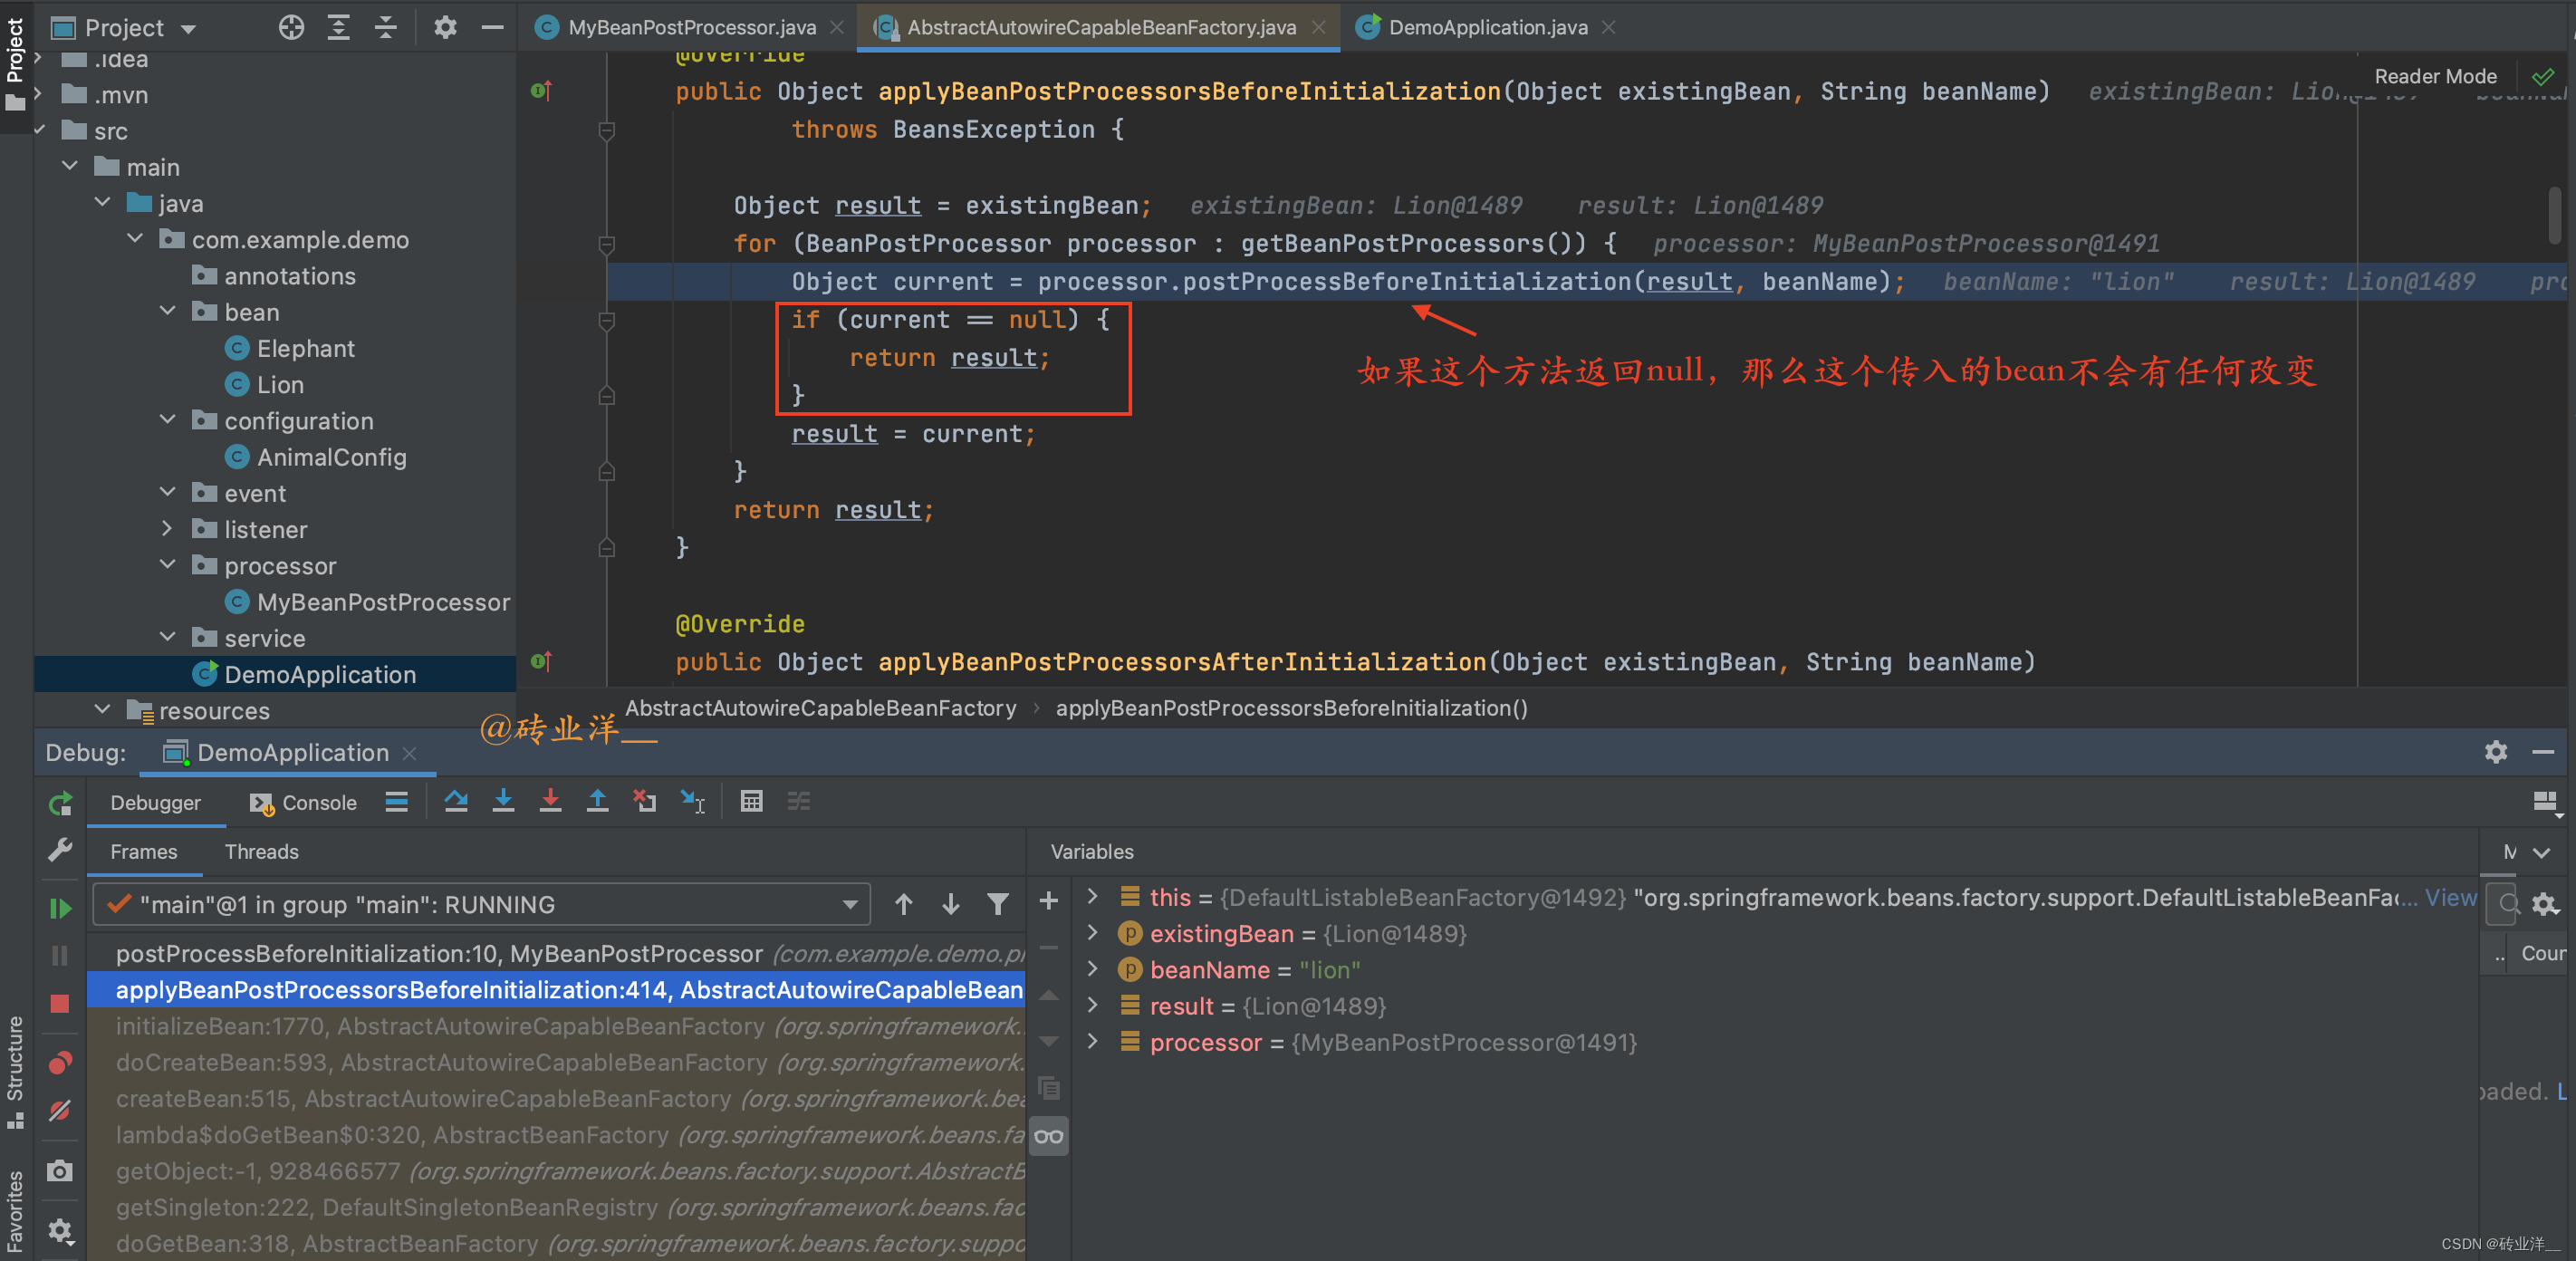Click the View link for this variable
Viewport: 2576px width, 1261px height.
point(2450,897)
